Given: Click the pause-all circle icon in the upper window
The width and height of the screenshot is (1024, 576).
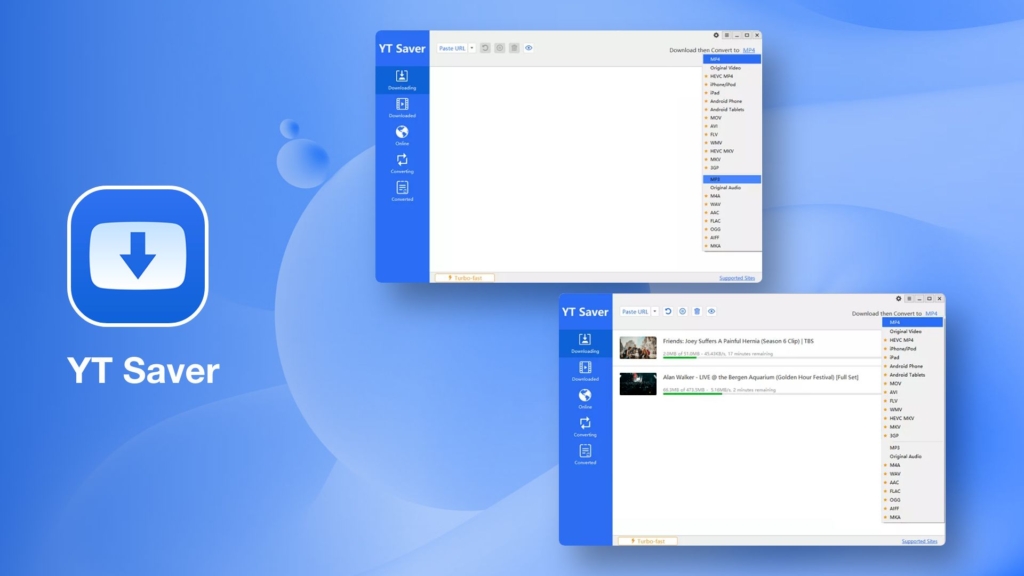Looking at the screenshot, I should click(500, 48).
